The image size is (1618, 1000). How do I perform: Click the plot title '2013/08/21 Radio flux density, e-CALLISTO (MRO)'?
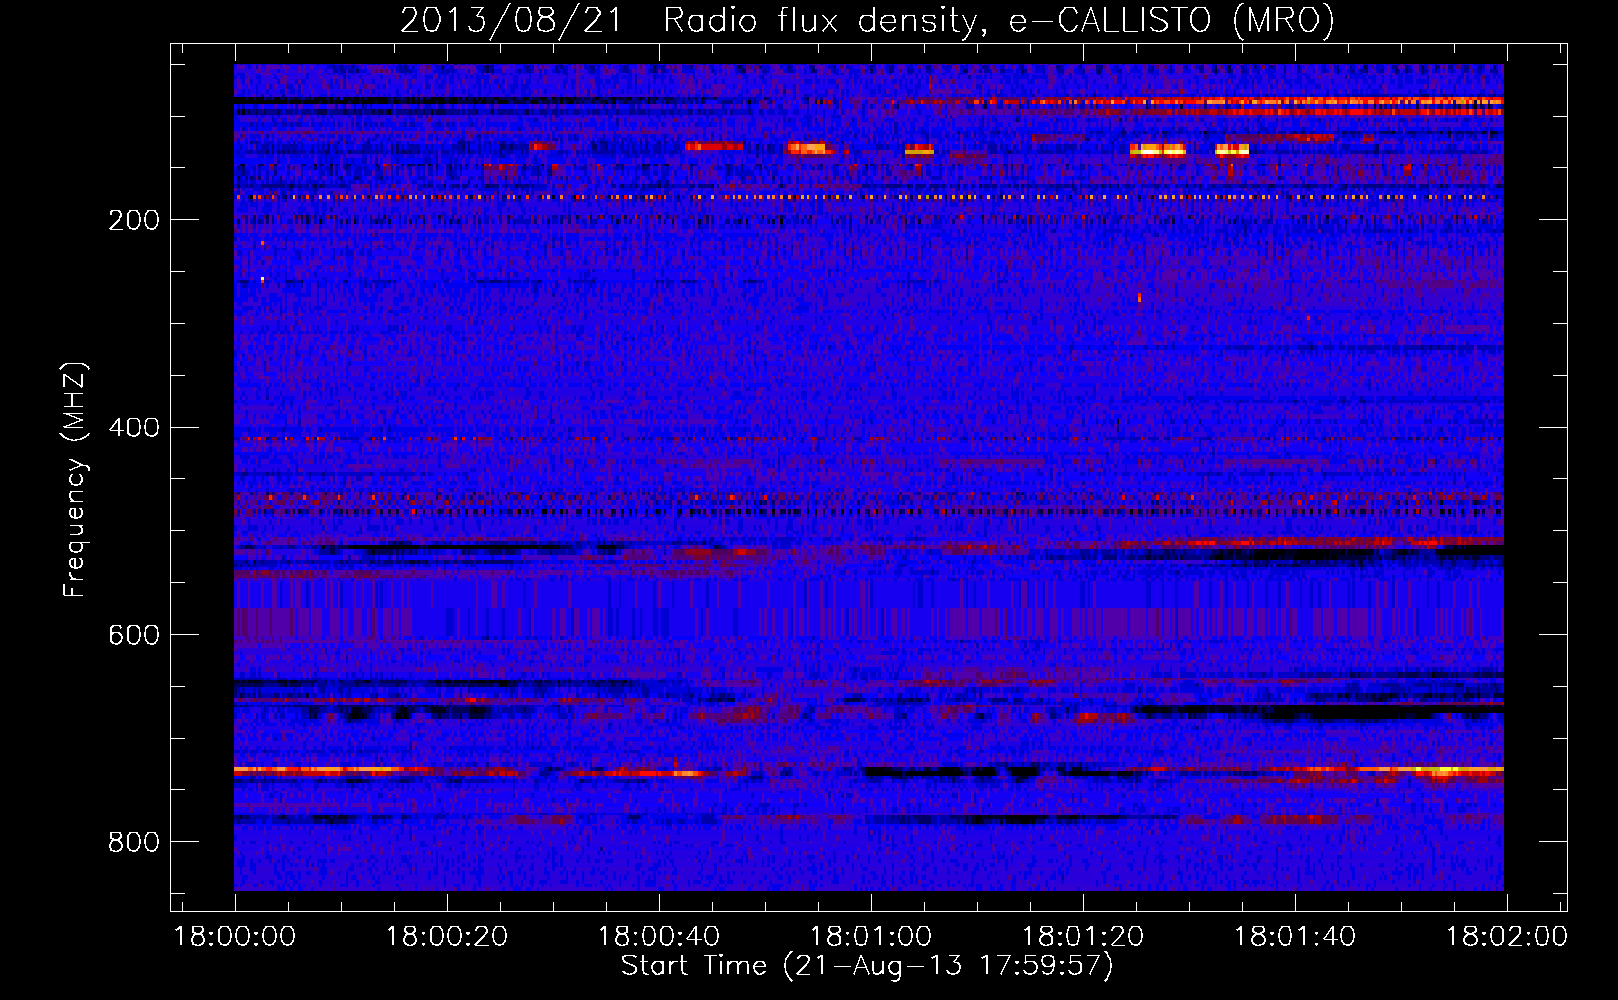point(867,20)
